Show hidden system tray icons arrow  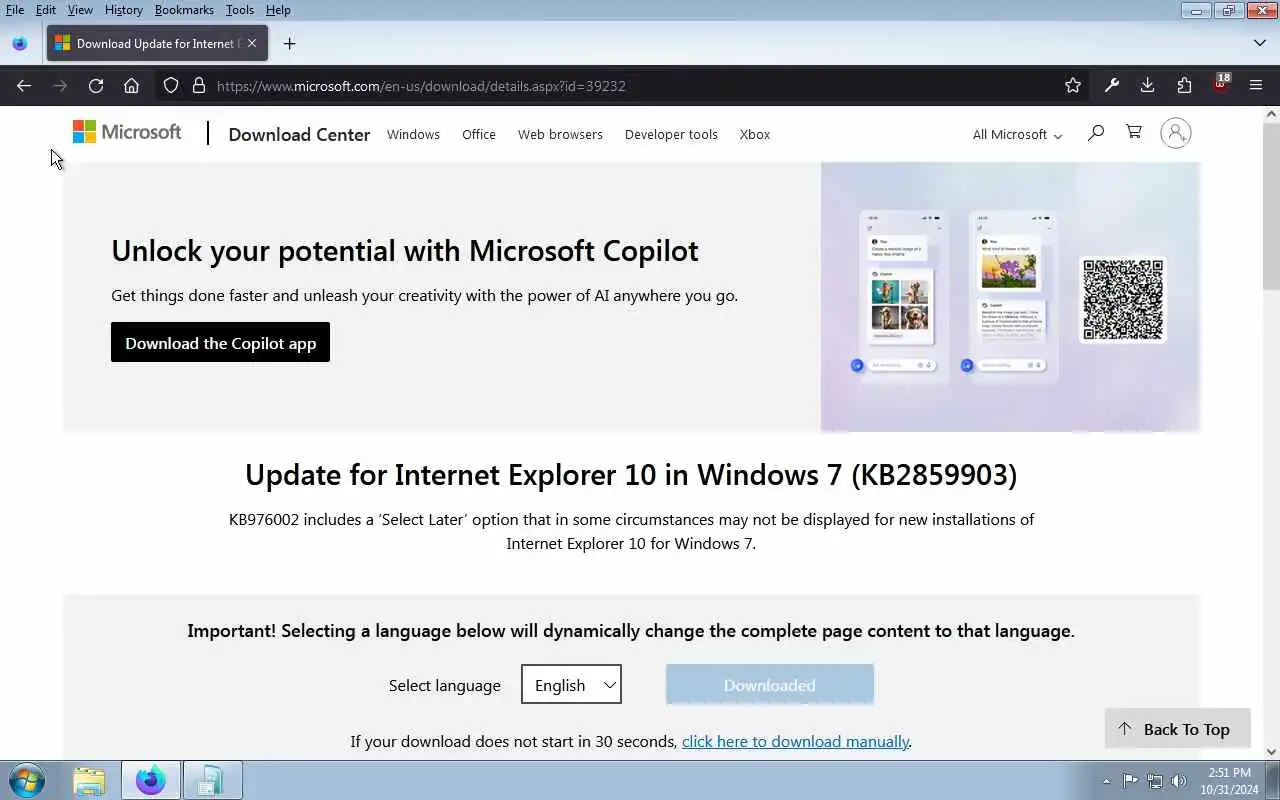click(1106, 781)
